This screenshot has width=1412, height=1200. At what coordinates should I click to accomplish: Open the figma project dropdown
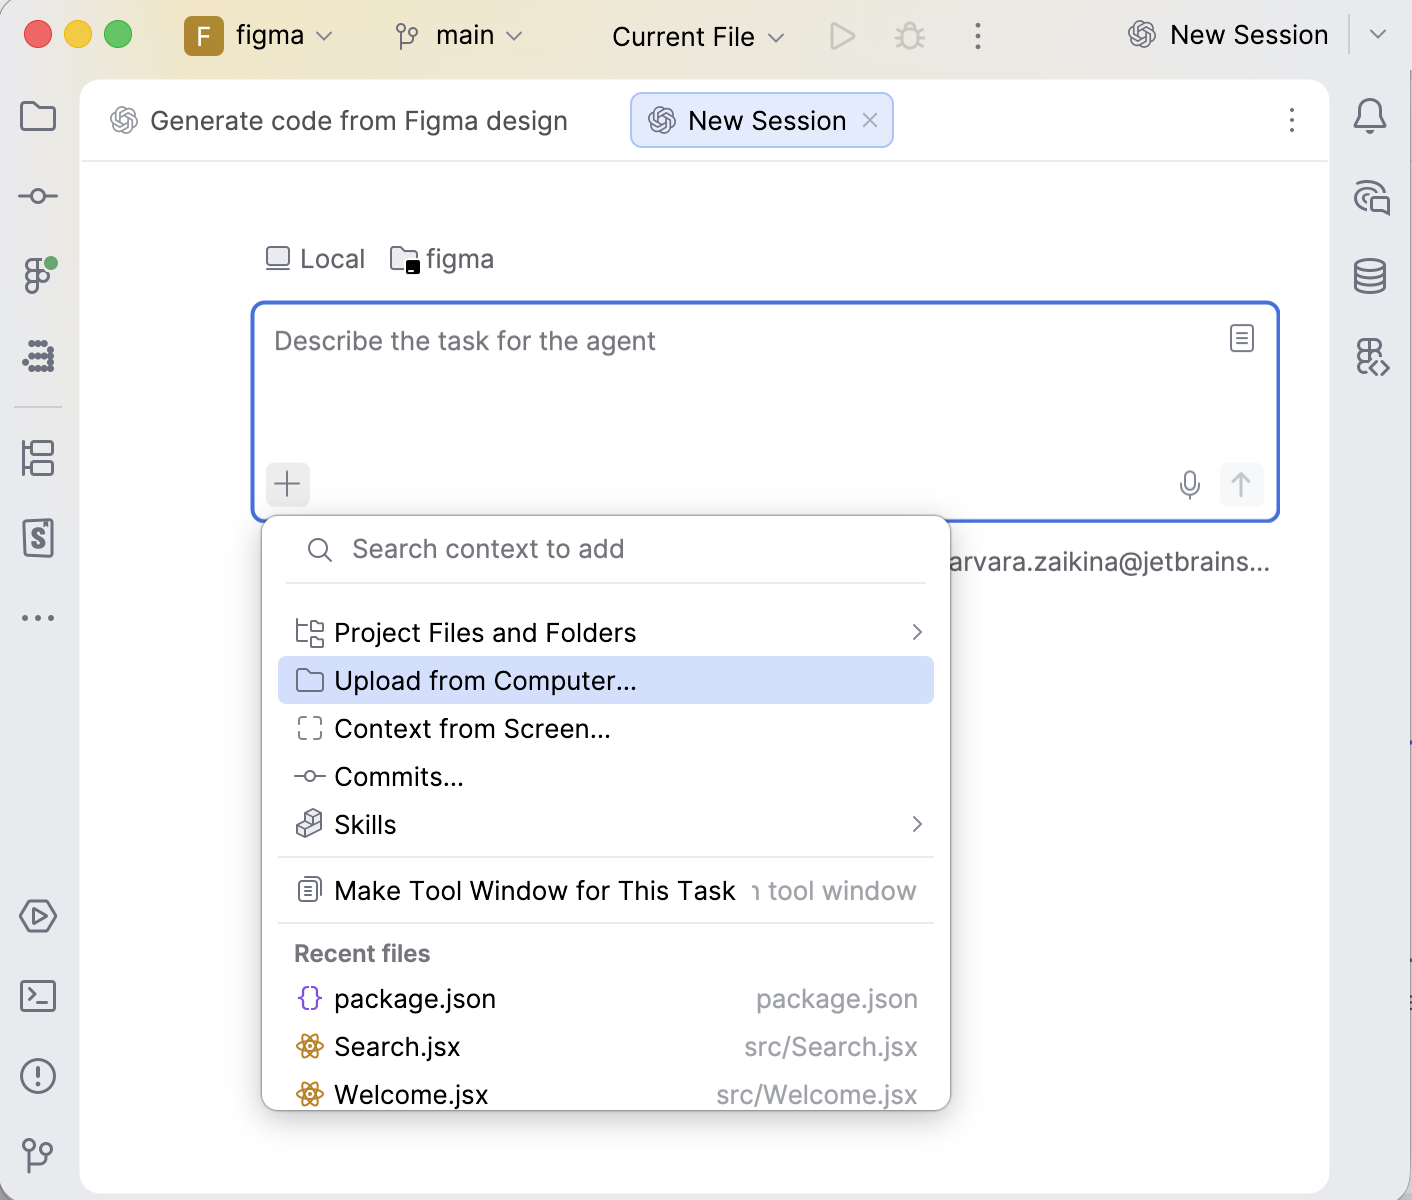258,36
